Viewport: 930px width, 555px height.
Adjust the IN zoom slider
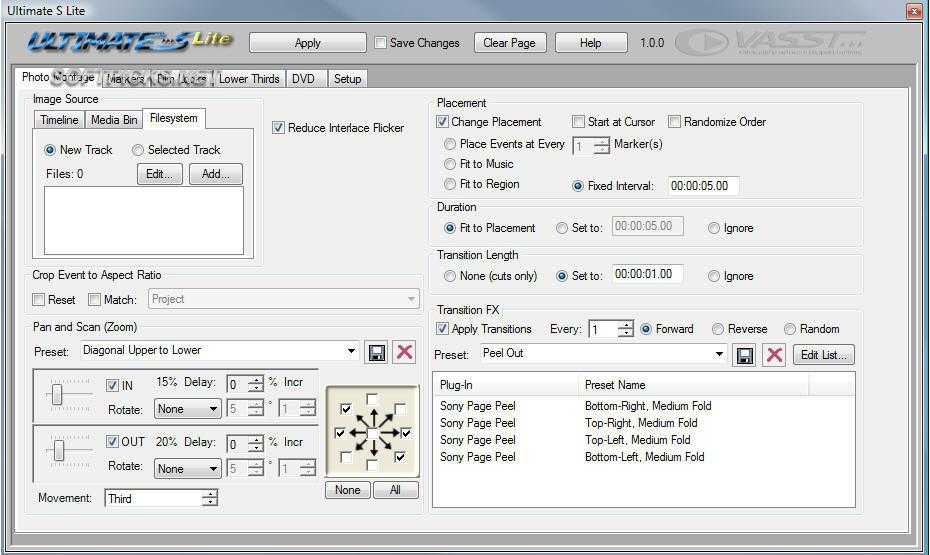click(x=58, y=396)
